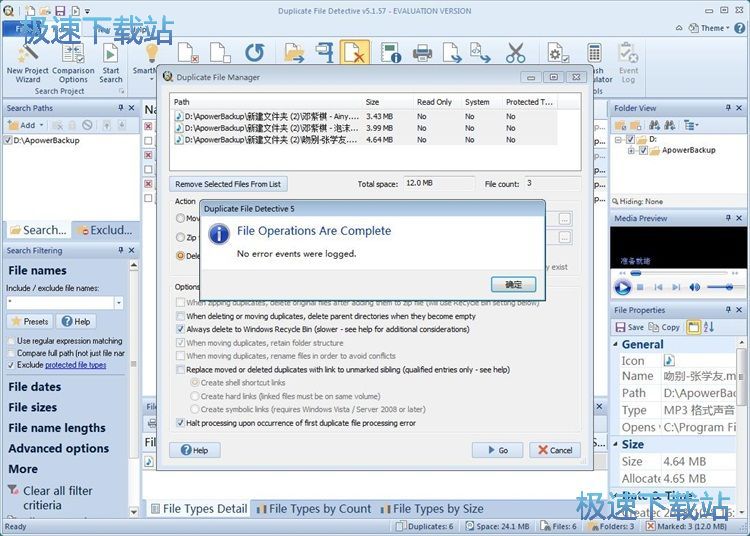Click the scissors toolbar icon
Viewport: 750px width, 536px height.
pos(515,53)
